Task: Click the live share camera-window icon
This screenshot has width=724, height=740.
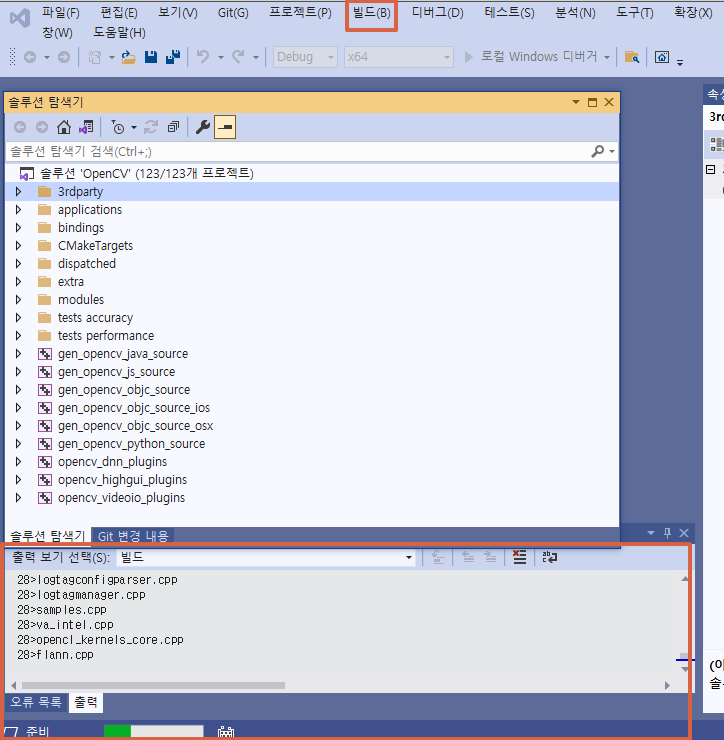Action: coord(662,57)
